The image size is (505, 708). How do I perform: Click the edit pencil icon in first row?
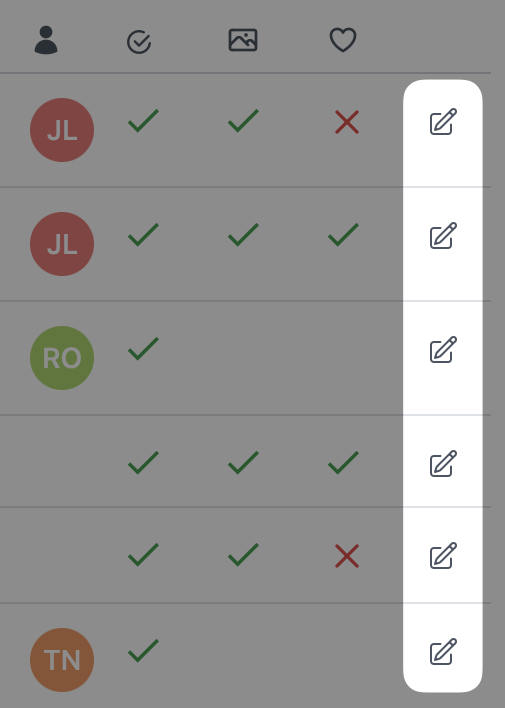pyautogui.click(x=443, y=121)
